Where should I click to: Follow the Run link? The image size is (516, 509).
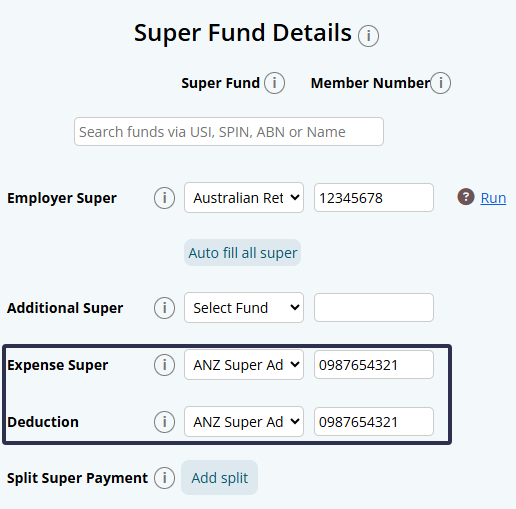(x=493, y=198)
